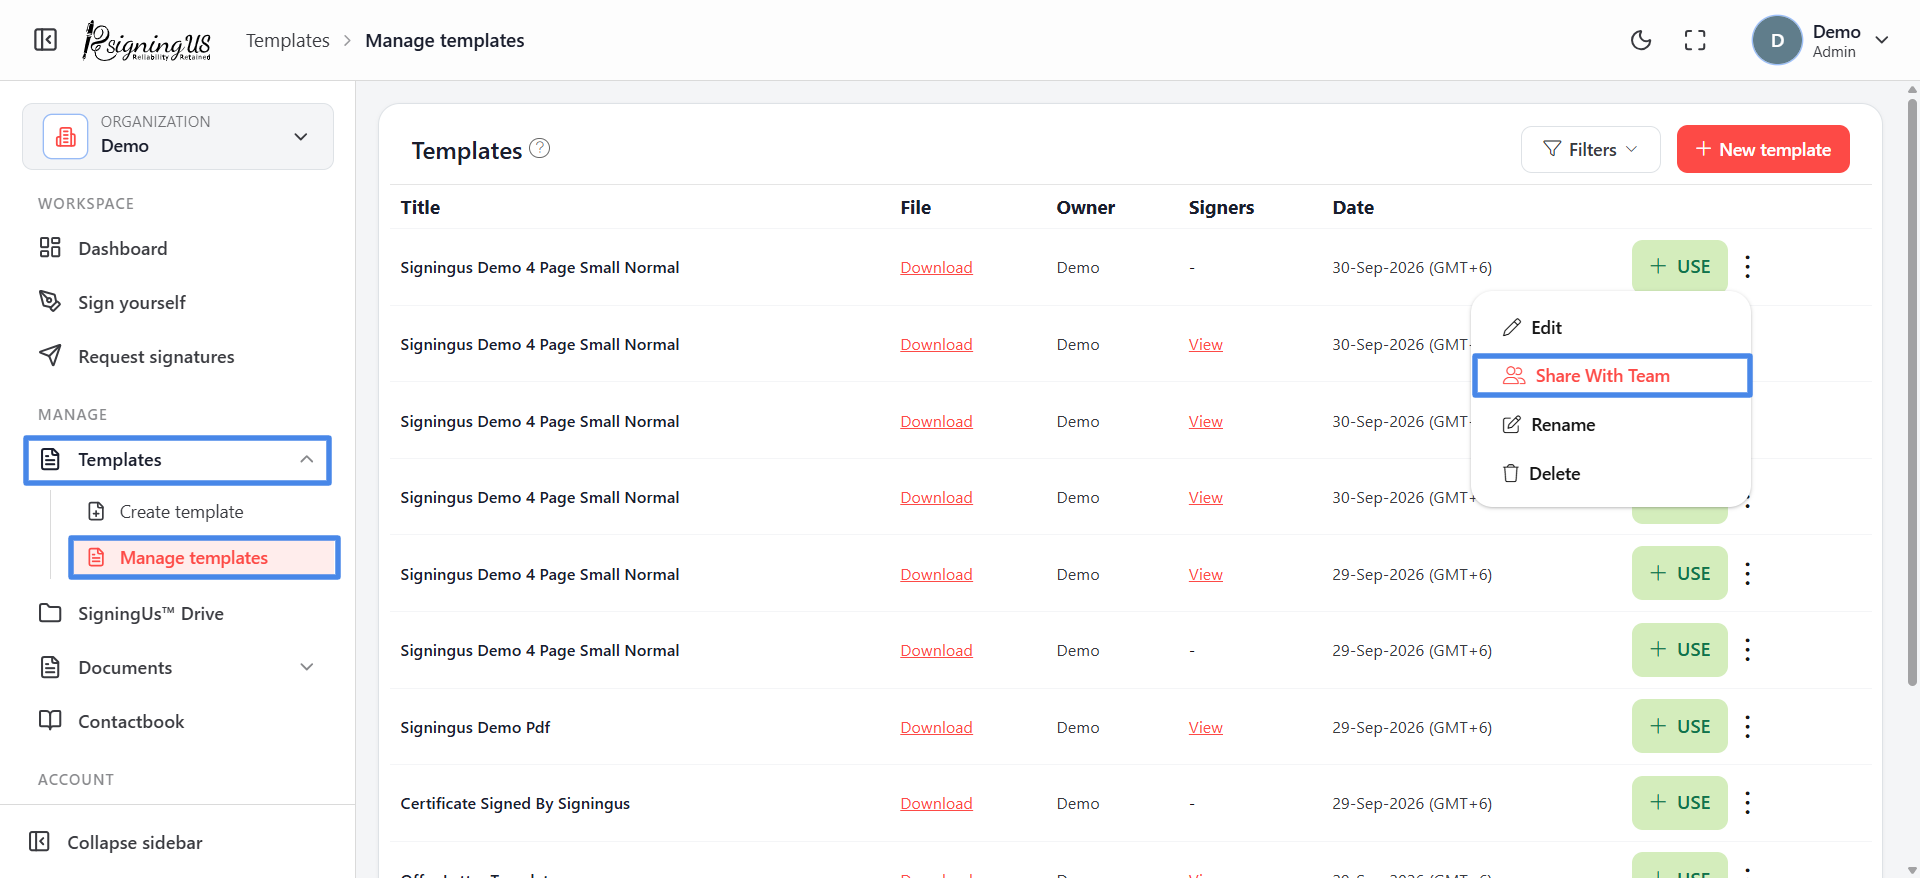Choose Share With Team option
The image size is (1920, 878).
[1611, 375]
